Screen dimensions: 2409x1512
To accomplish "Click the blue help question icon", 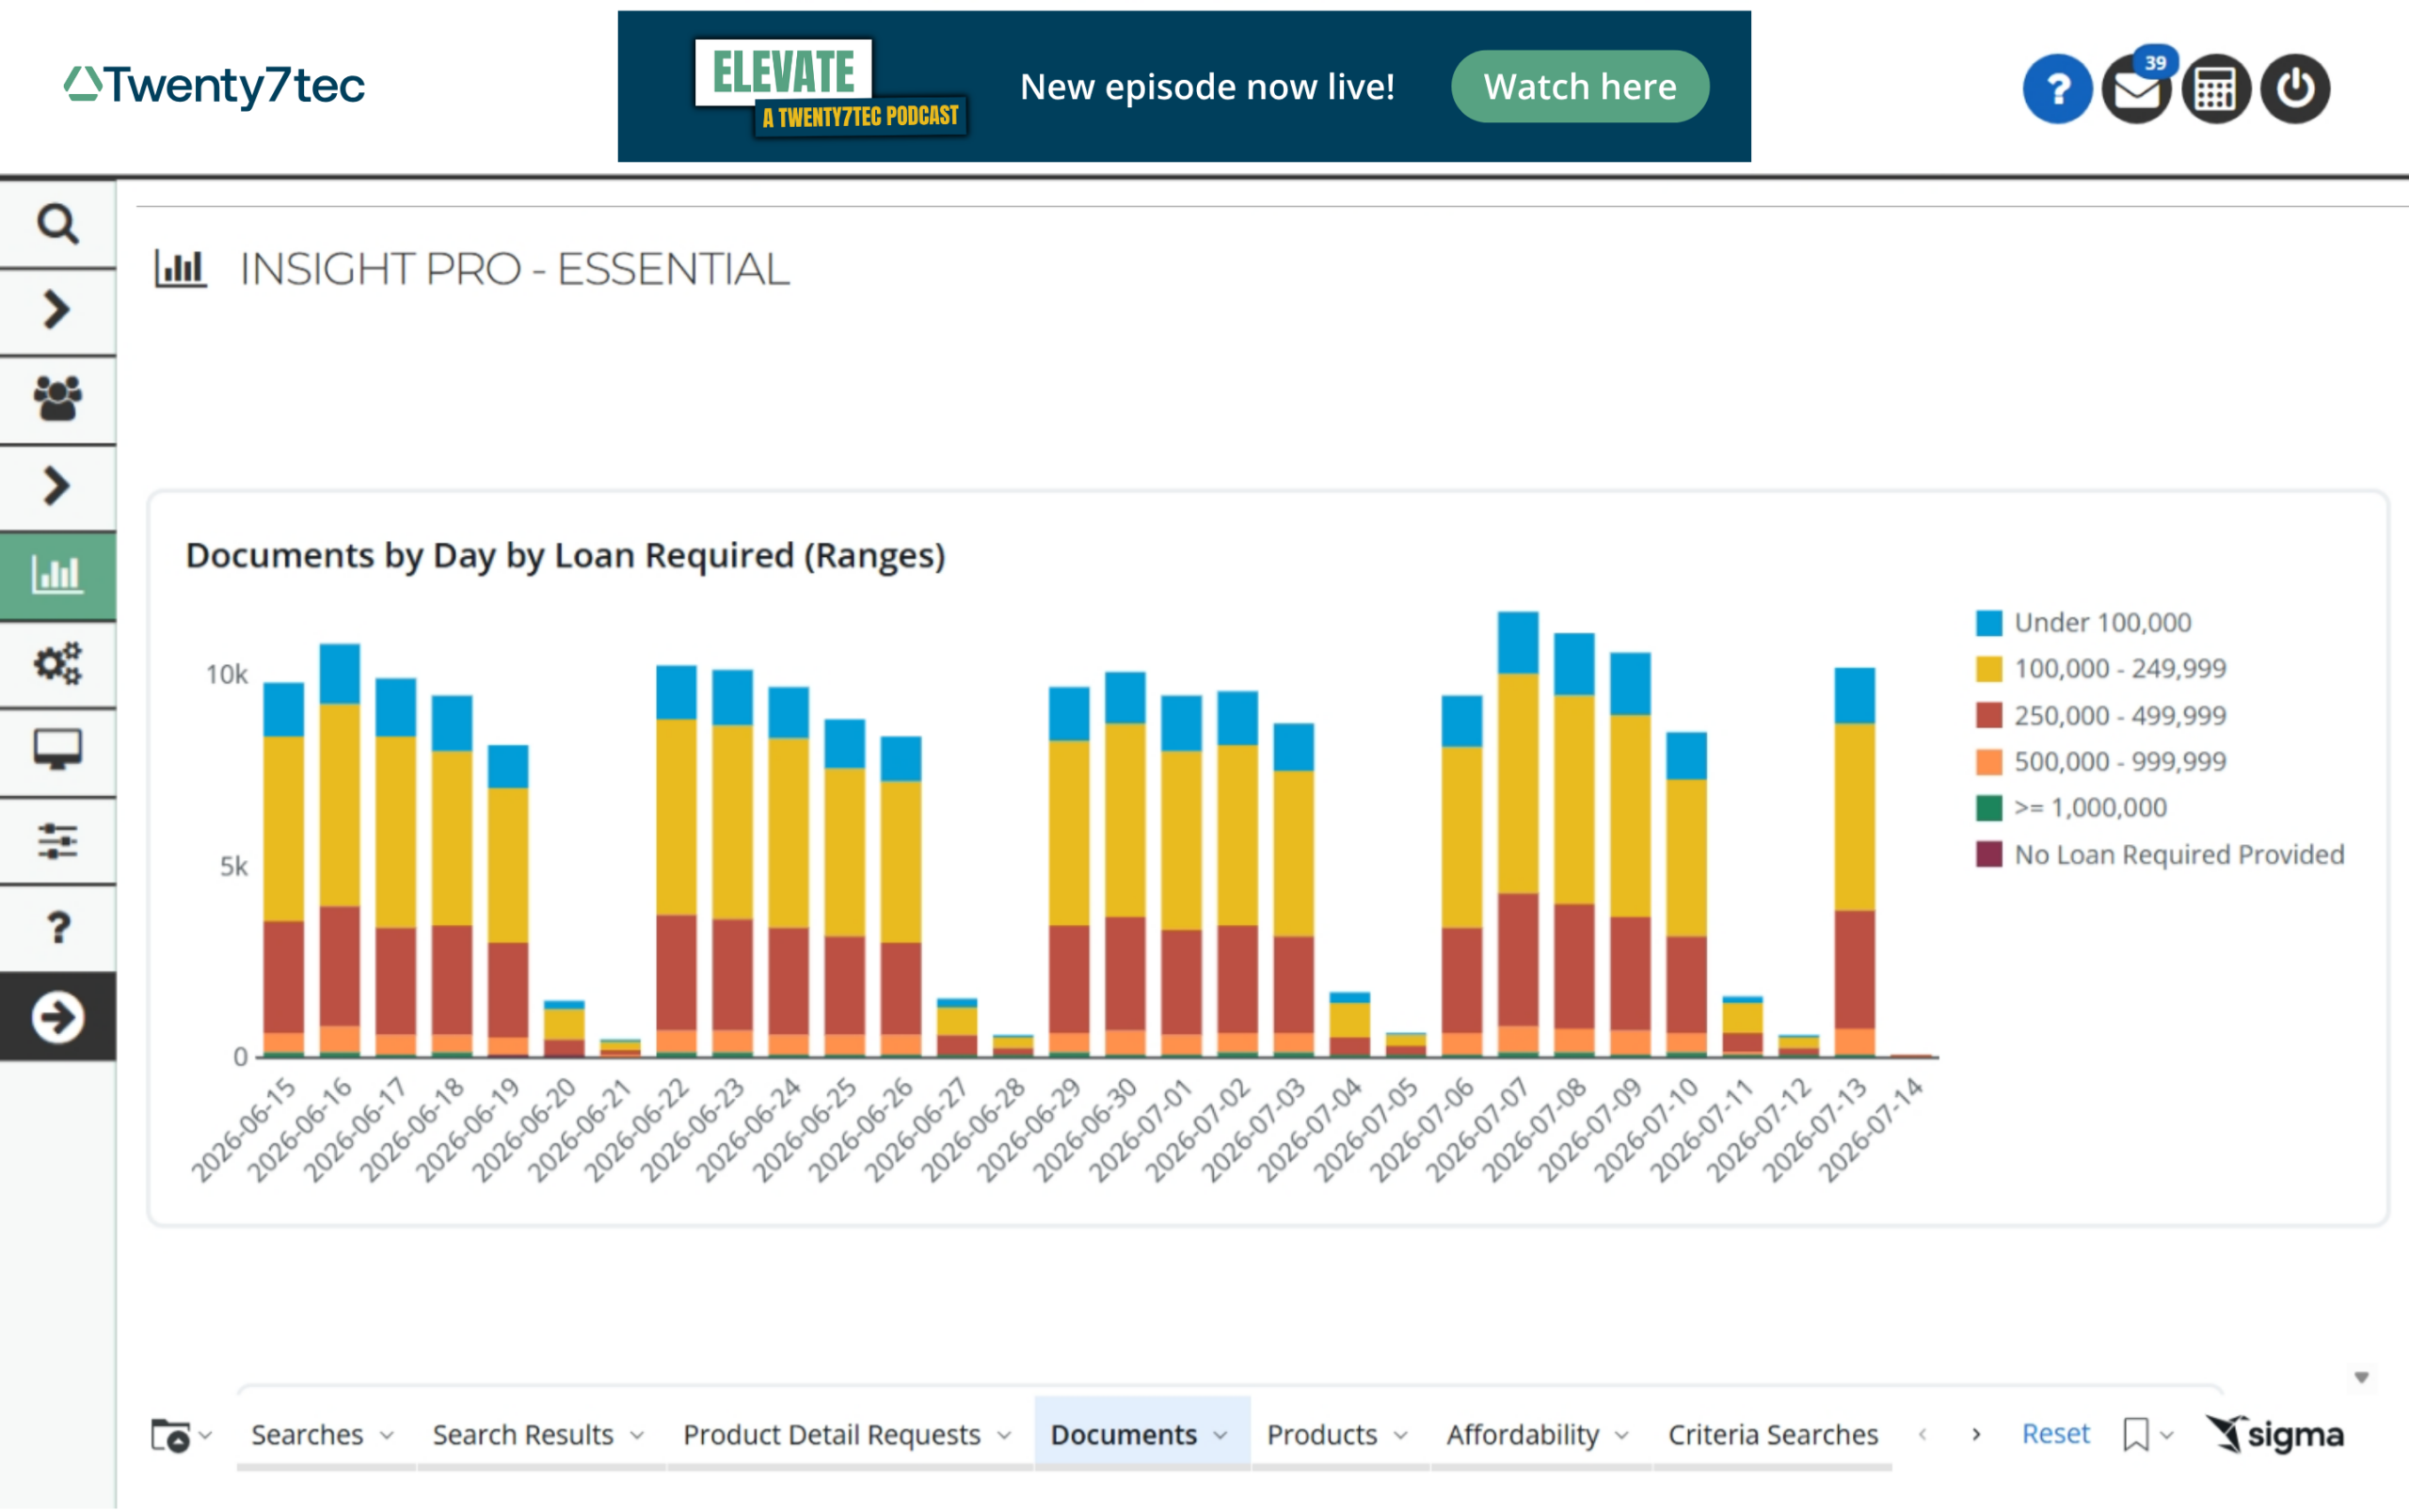I will [x=2056, y=89].
